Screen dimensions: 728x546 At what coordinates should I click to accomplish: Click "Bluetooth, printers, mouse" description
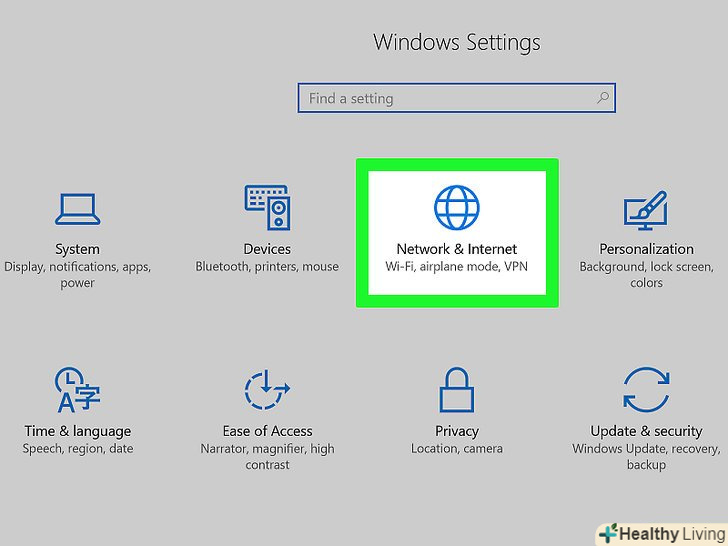point(267,266)
